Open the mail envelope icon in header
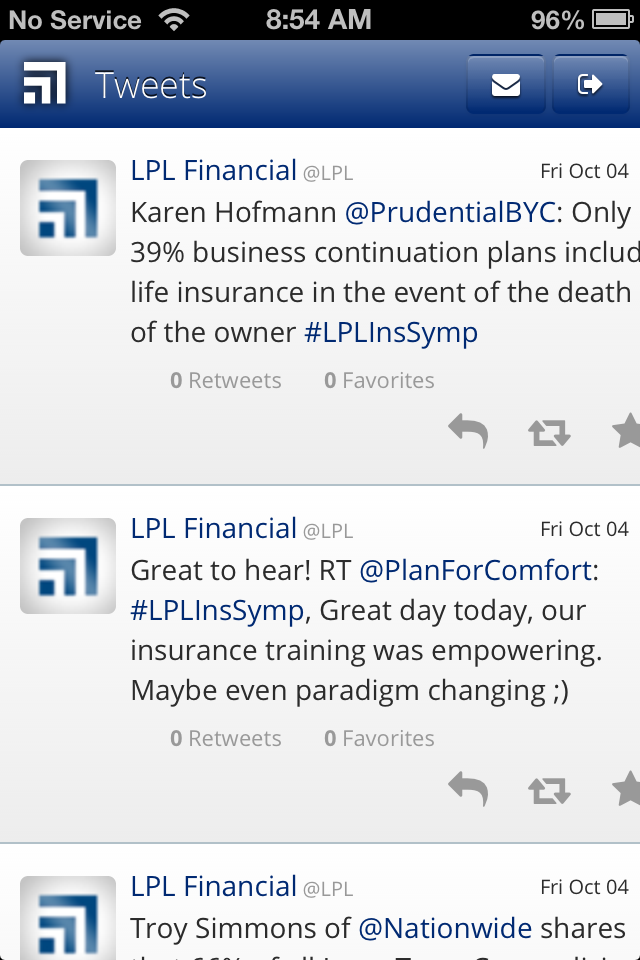The image size is (640, 960). [x=506, y=85]
